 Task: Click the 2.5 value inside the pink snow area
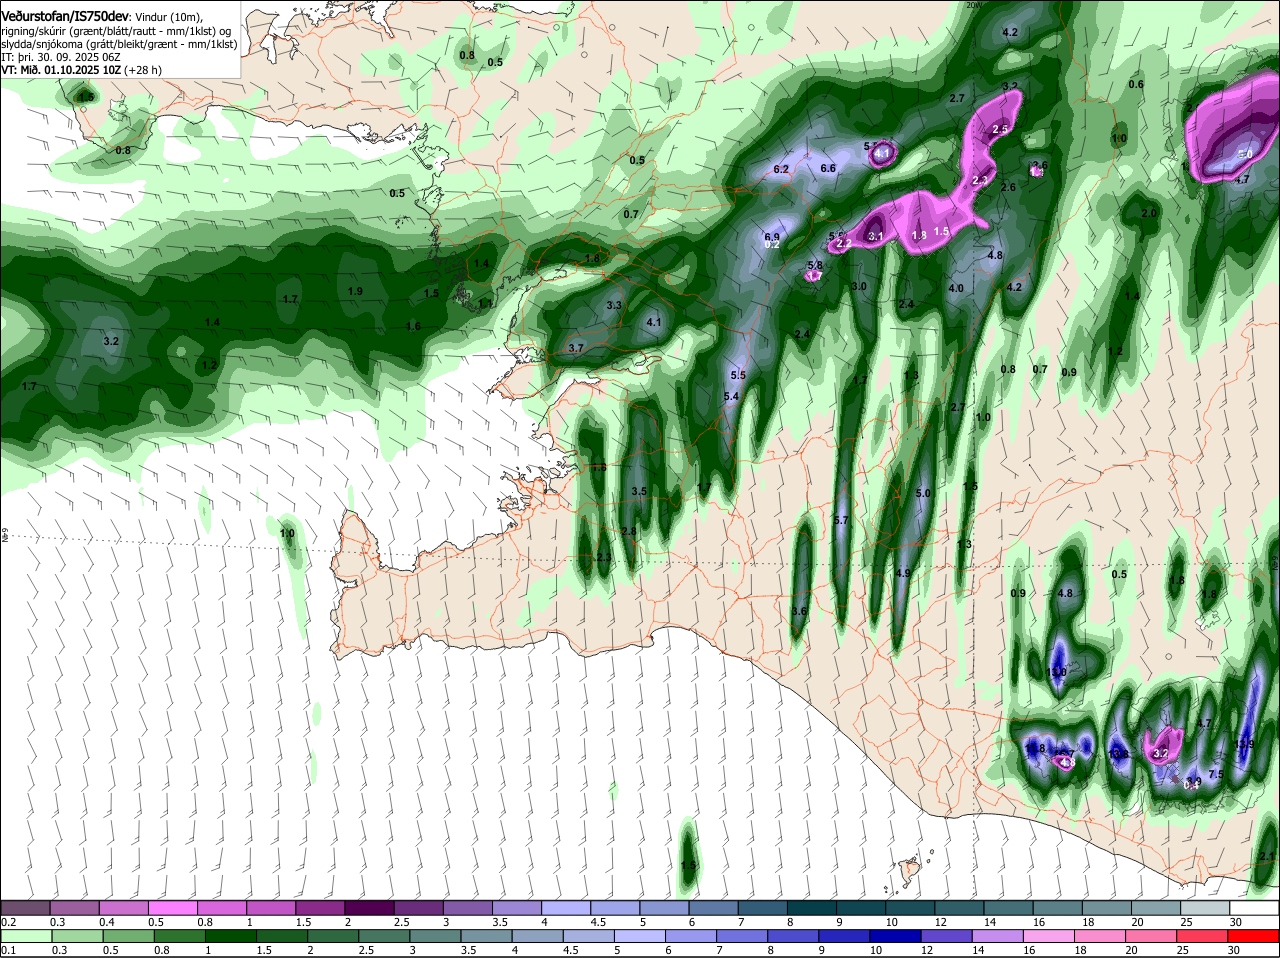(x=1001, y=130)
